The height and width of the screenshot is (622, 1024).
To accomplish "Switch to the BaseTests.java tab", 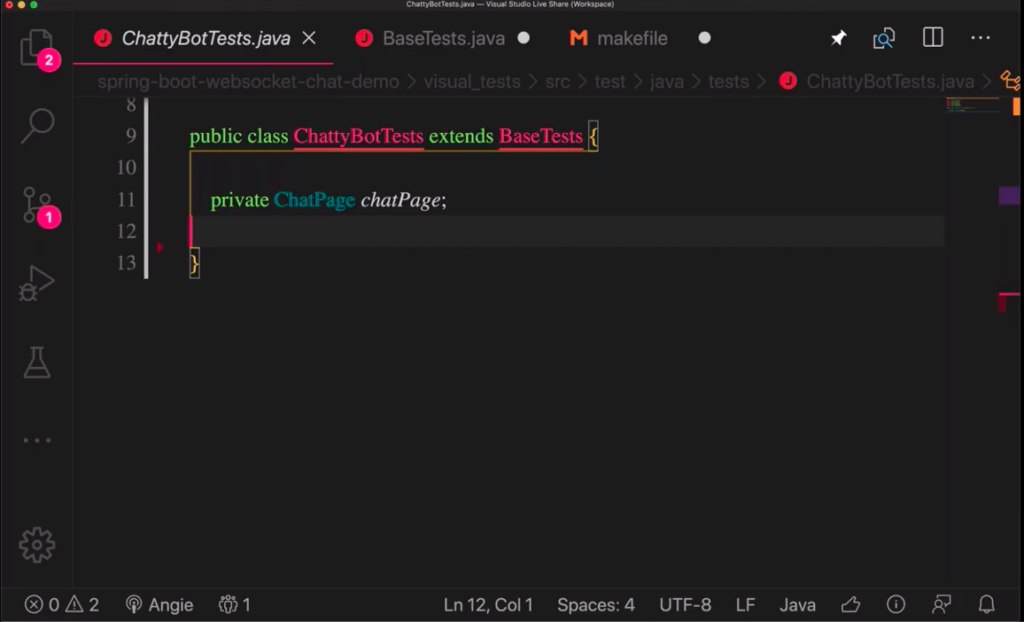I will (443, 38).
